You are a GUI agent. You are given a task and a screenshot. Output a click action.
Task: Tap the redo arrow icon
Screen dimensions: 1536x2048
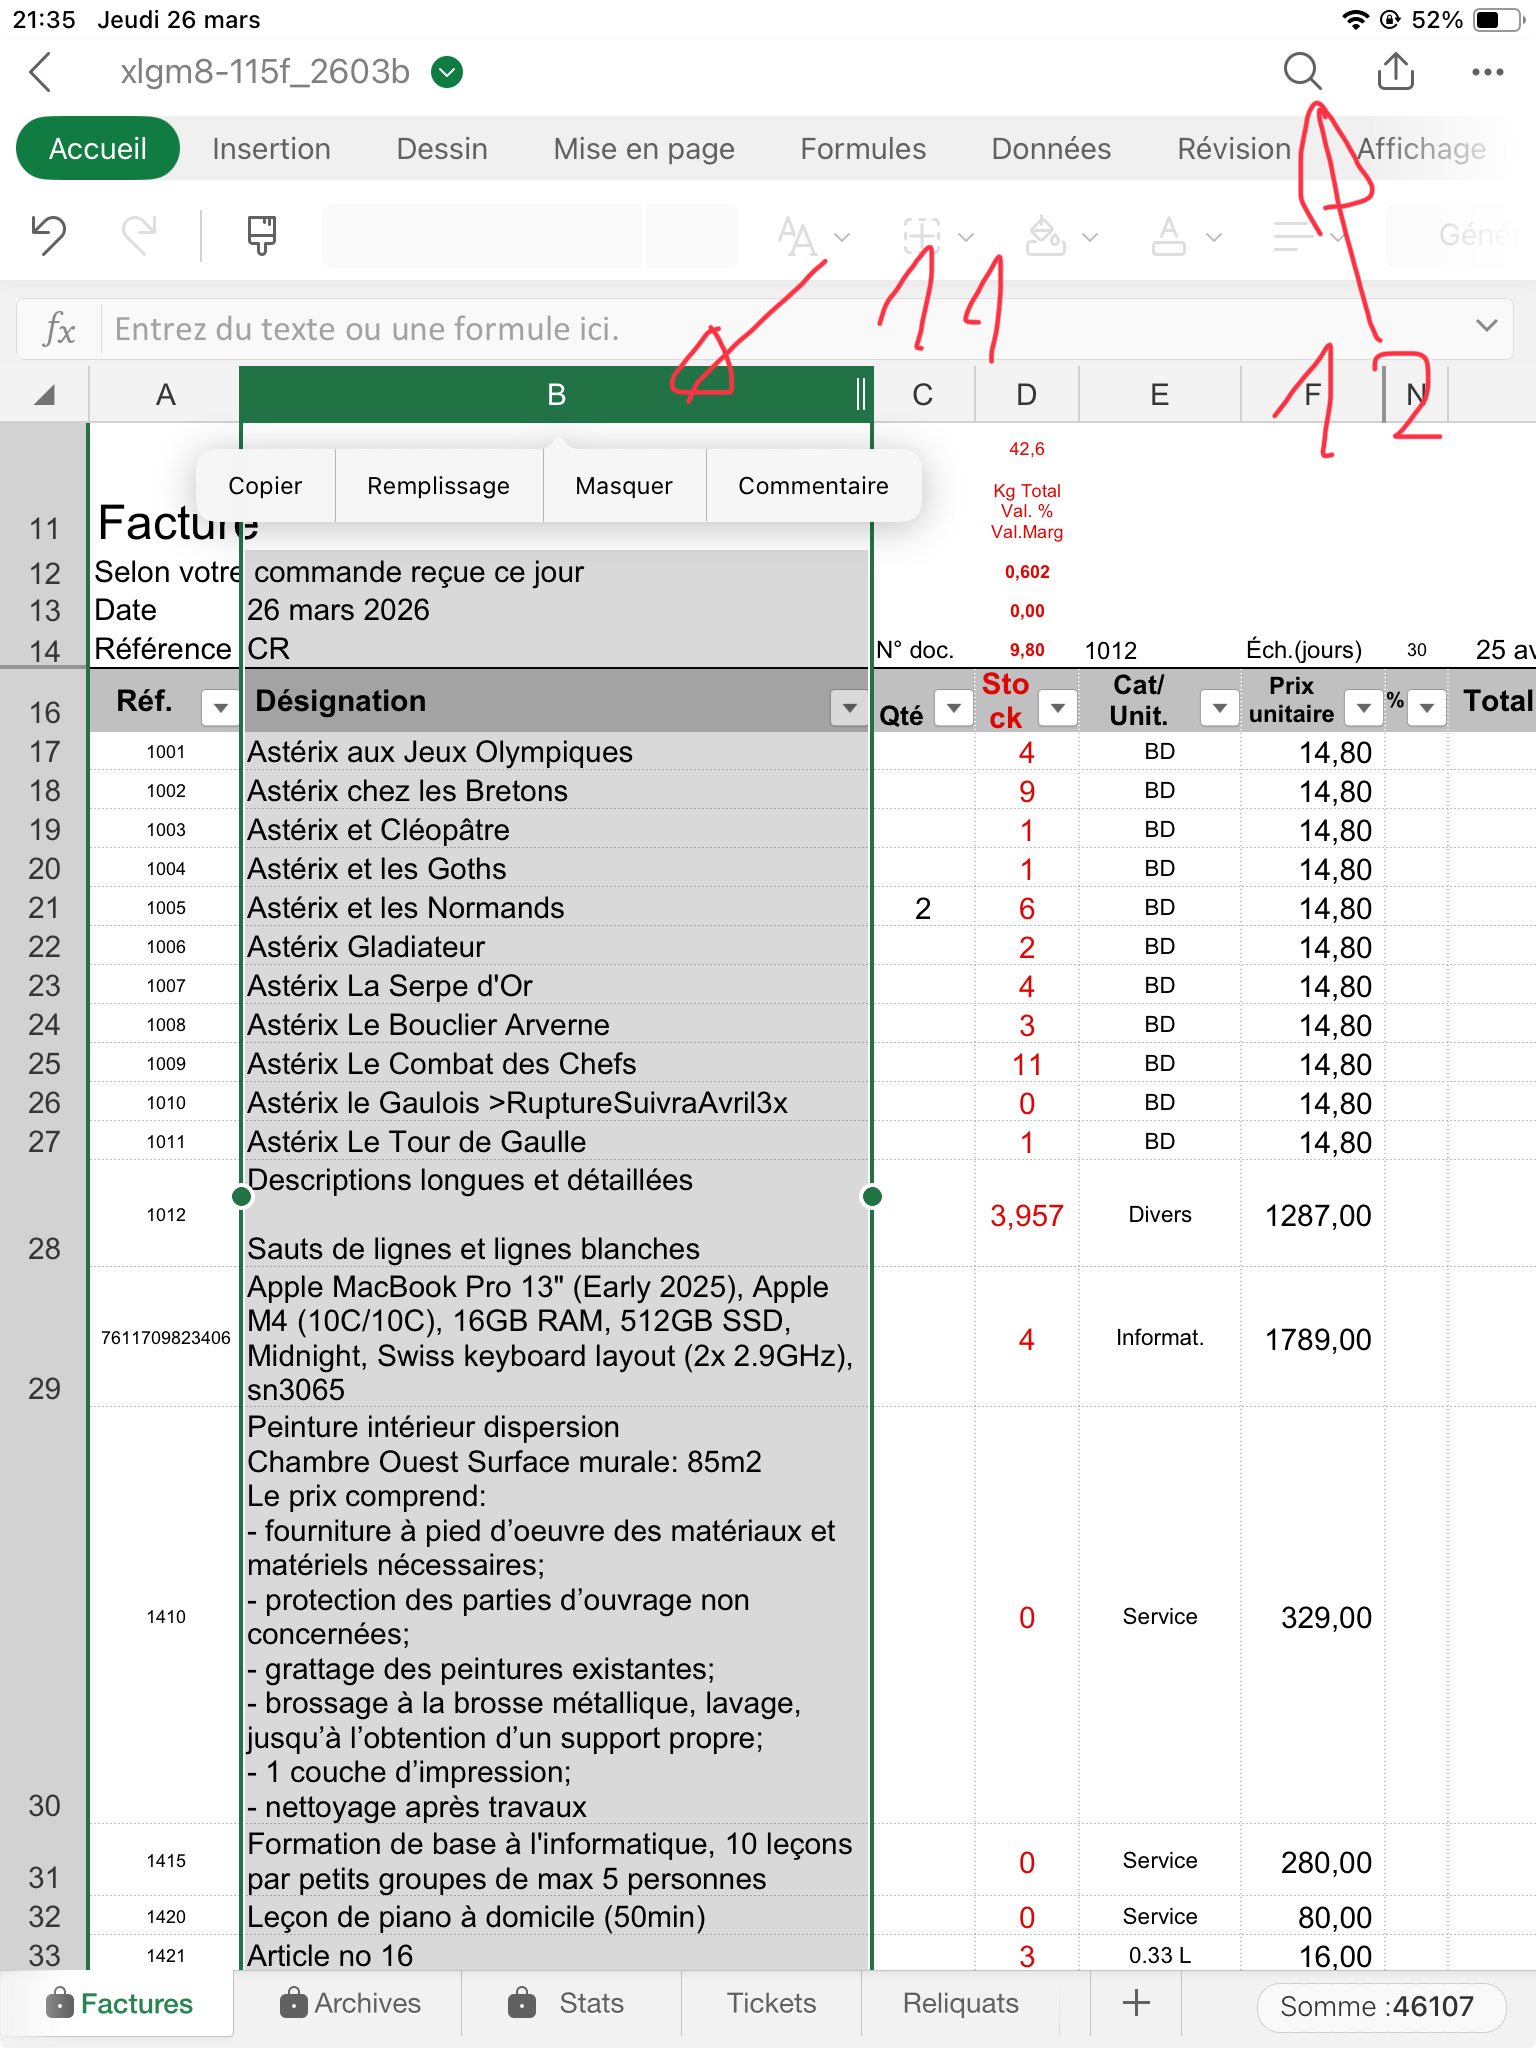[x=139, y=236]
